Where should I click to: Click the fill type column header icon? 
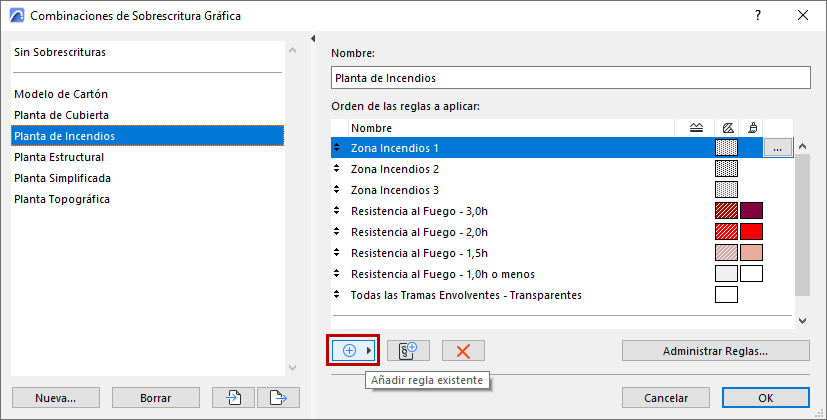(x=727, y=128)
